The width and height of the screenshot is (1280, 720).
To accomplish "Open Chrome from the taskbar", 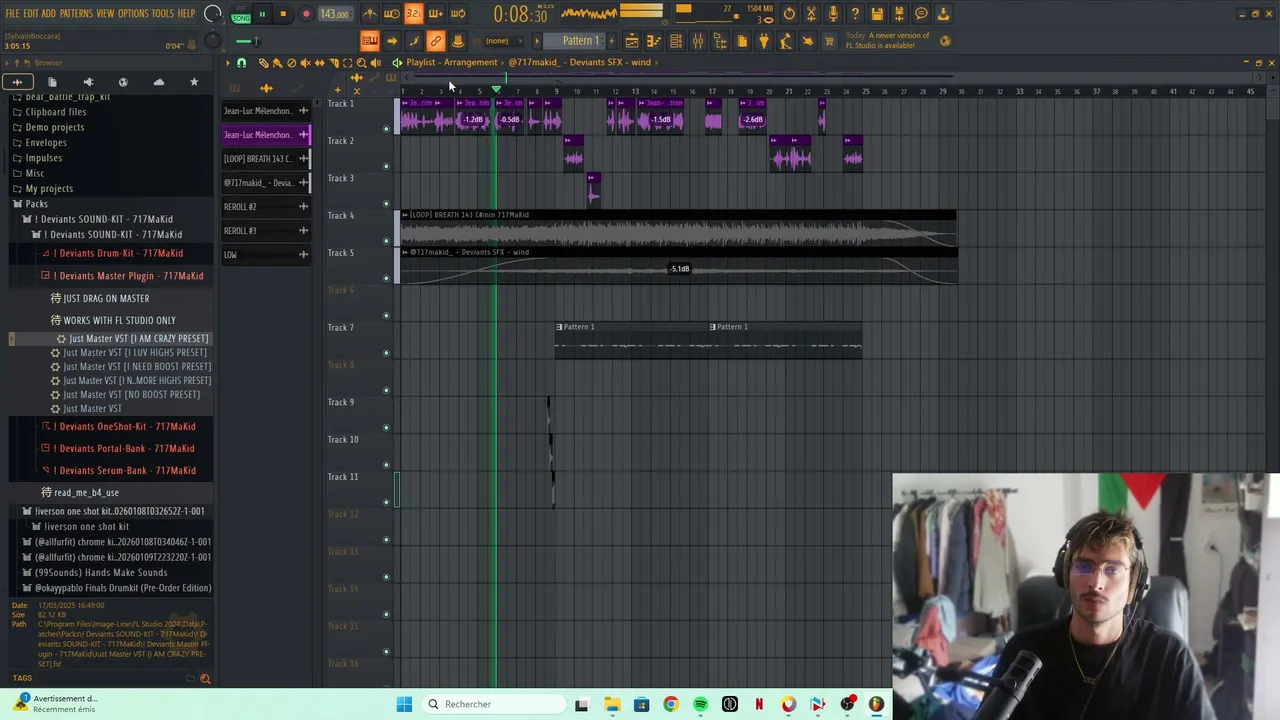I will pos(671,704).
